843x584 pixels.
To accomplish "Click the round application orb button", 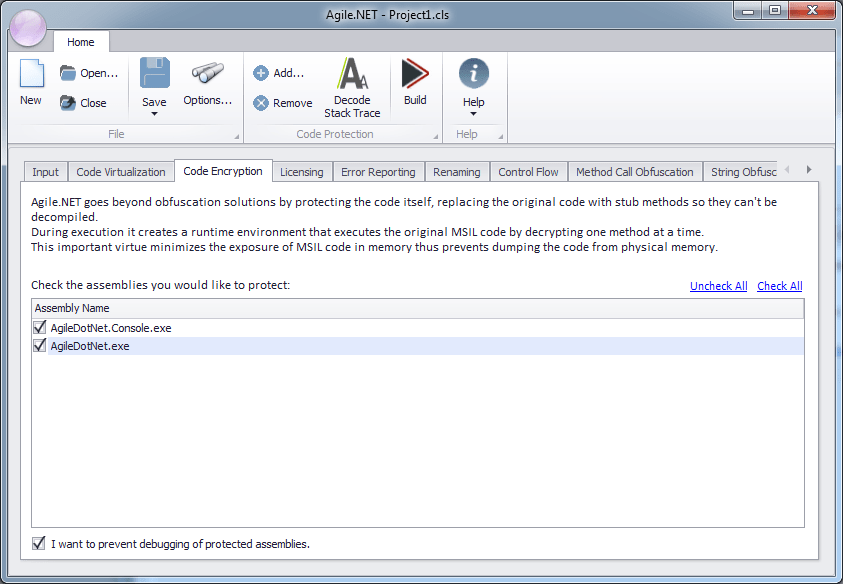I will (28, 28).
